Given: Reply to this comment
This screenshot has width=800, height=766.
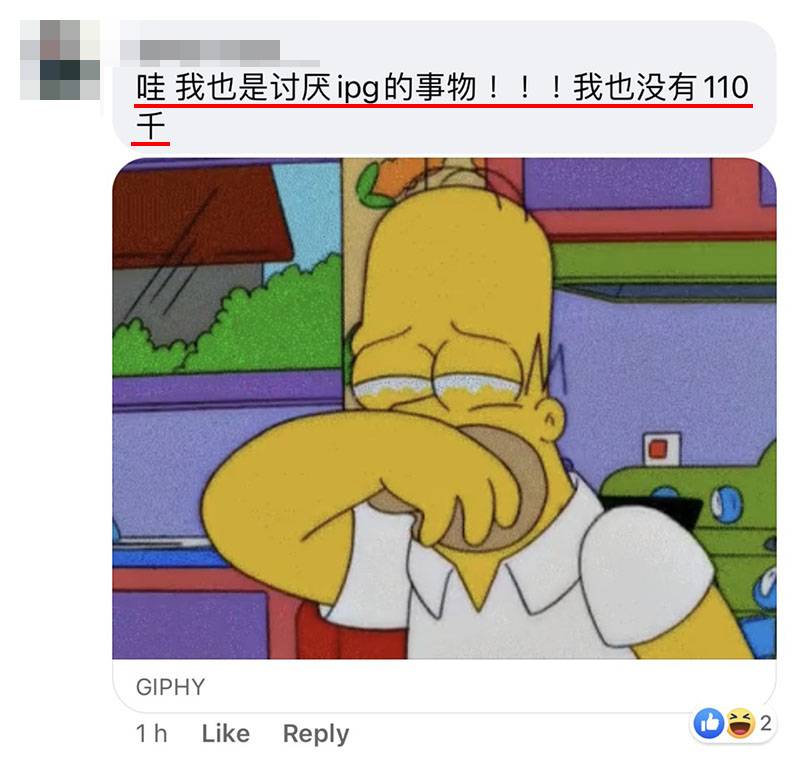Looking at the screenshot, I should click(x=316, y=734).
